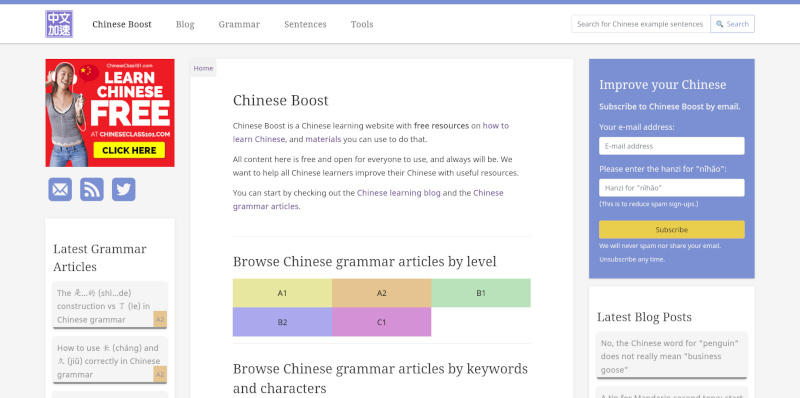Screen dimensions: 800x398
Task: Click the yellow Subscribe button
Action: (x=671, y=230)
